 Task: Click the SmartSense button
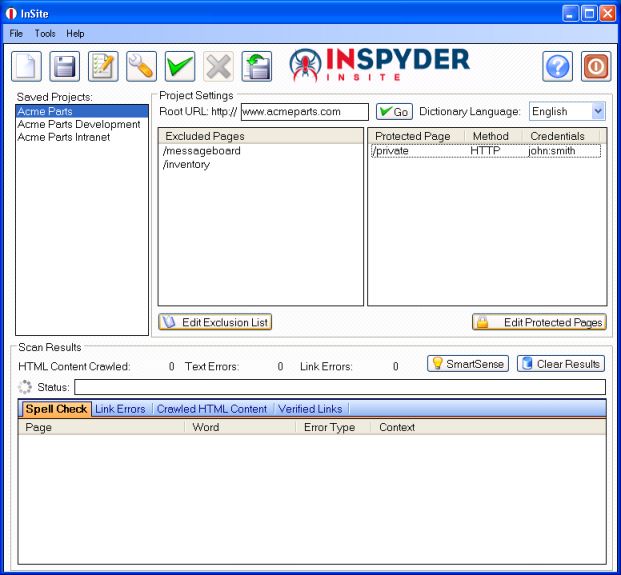(x=468, y=364)
